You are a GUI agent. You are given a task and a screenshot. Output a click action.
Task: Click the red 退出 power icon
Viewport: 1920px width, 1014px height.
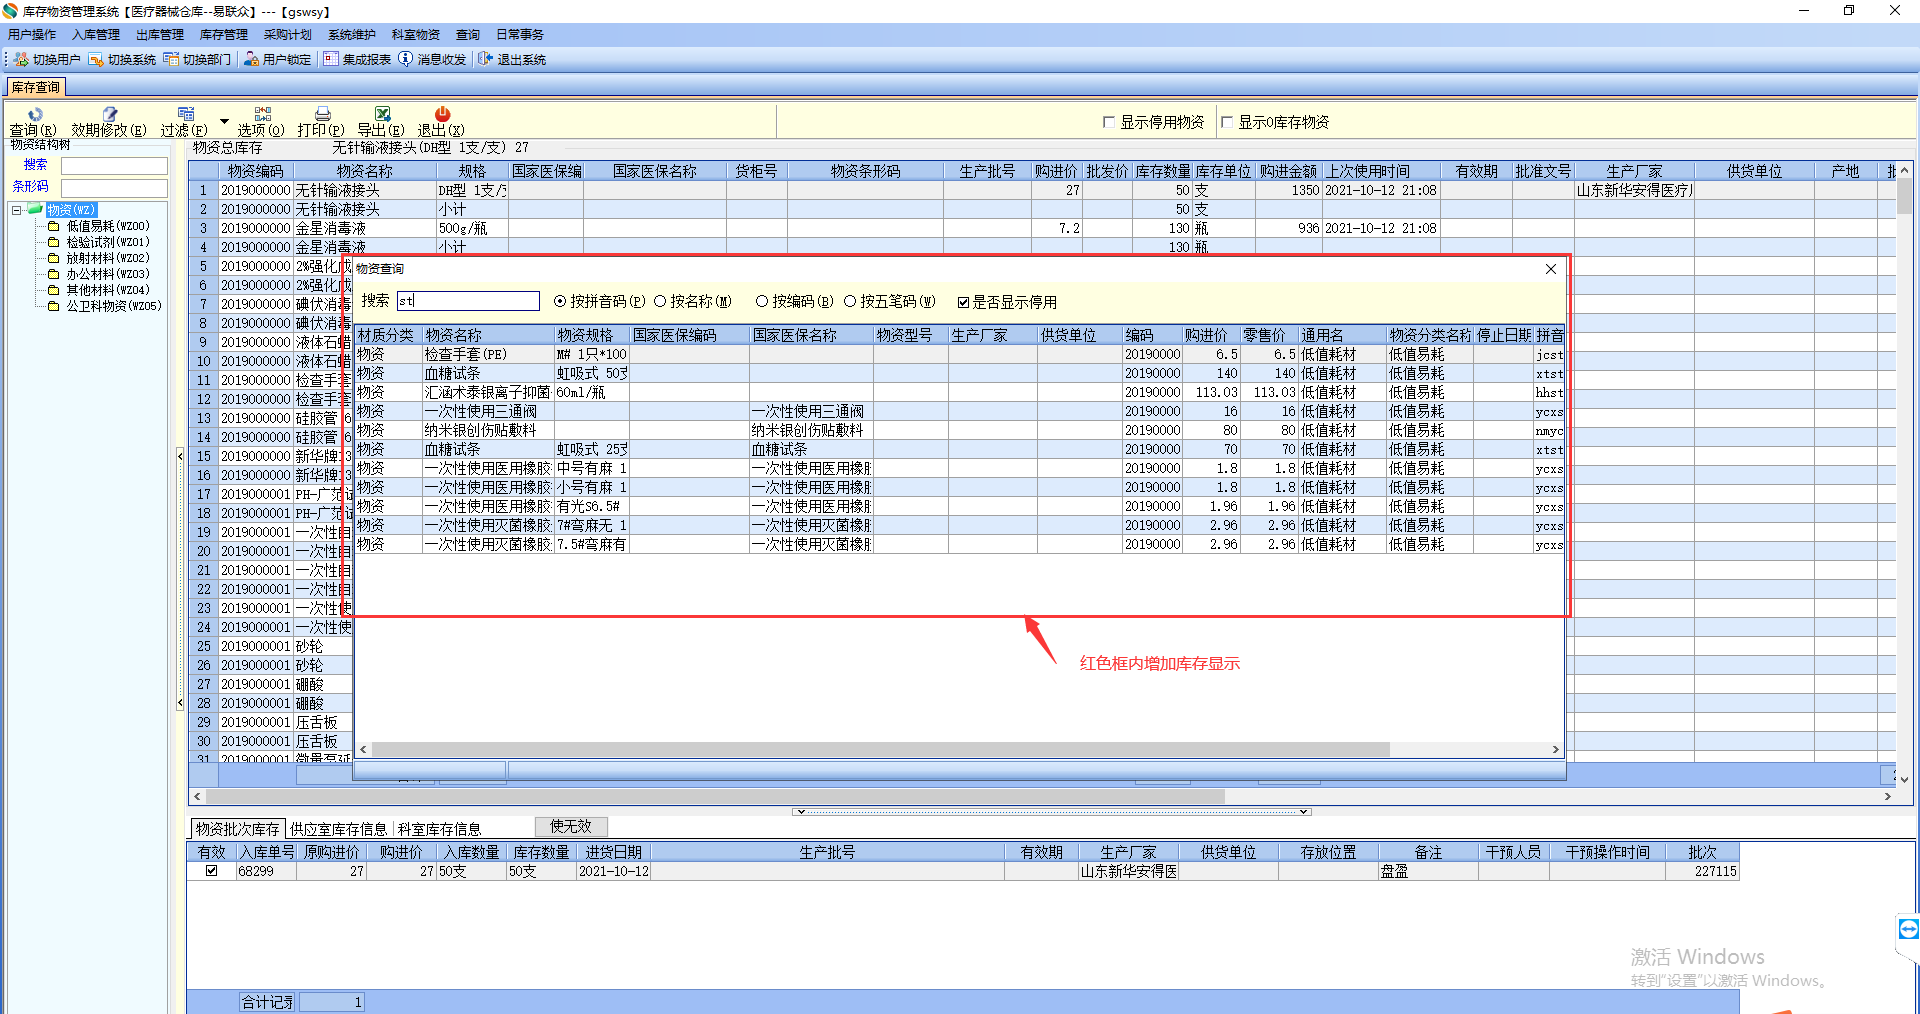[442, 114]
